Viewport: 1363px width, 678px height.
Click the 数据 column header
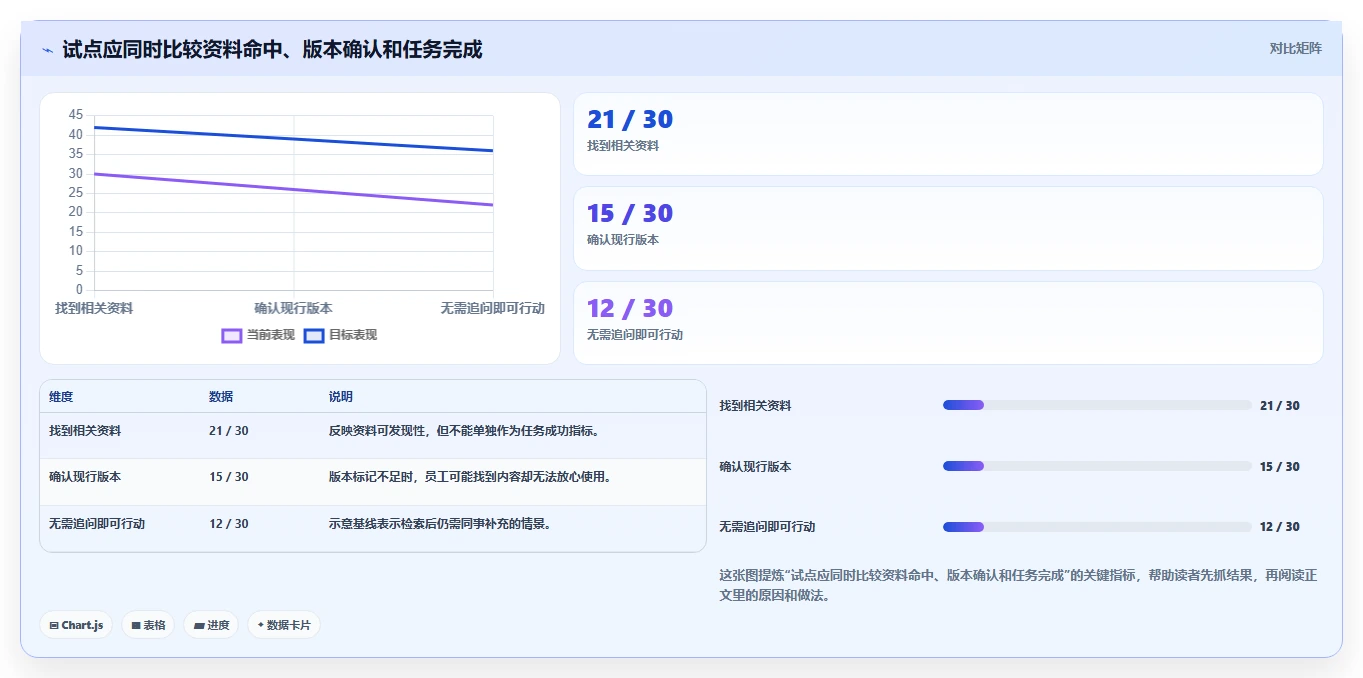(x=221, y=397)
